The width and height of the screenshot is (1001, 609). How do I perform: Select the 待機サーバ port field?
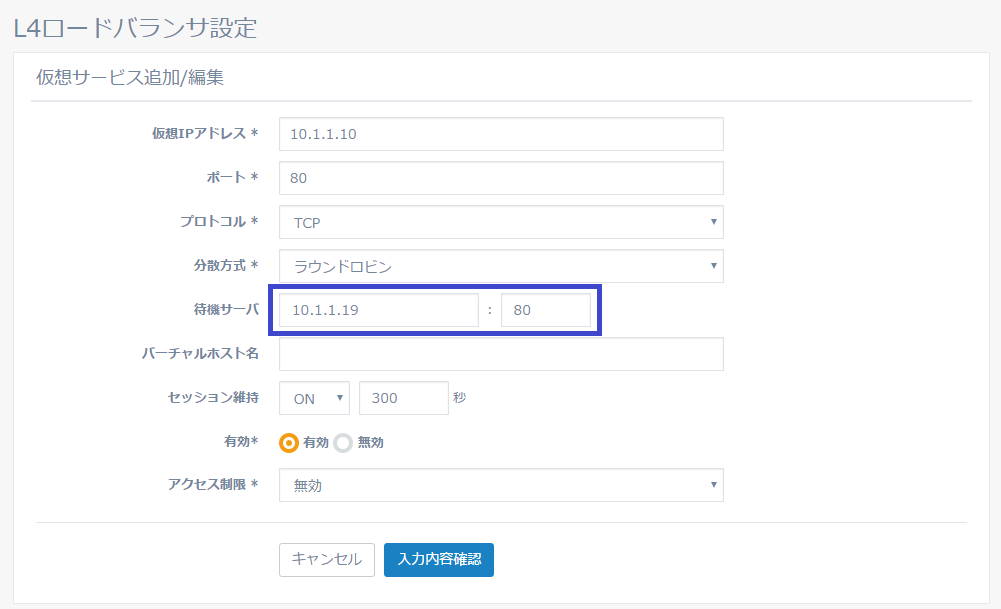[545, 310]
